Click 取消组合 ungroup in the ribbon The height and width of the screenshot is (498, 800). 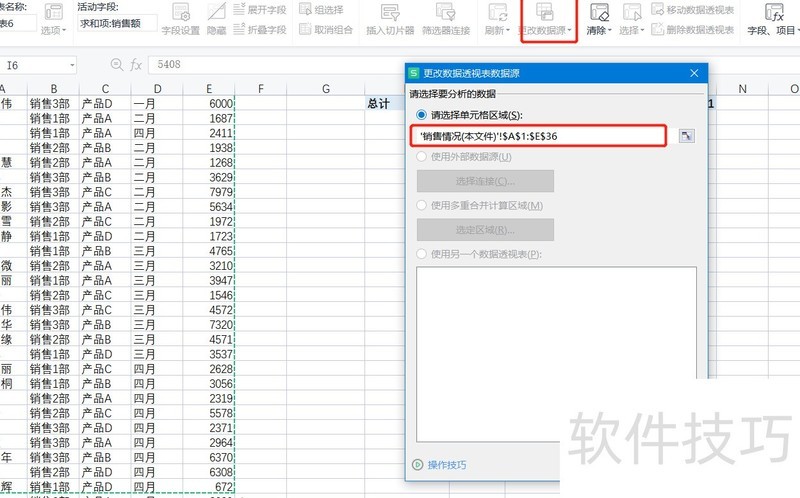coord(326,30)
